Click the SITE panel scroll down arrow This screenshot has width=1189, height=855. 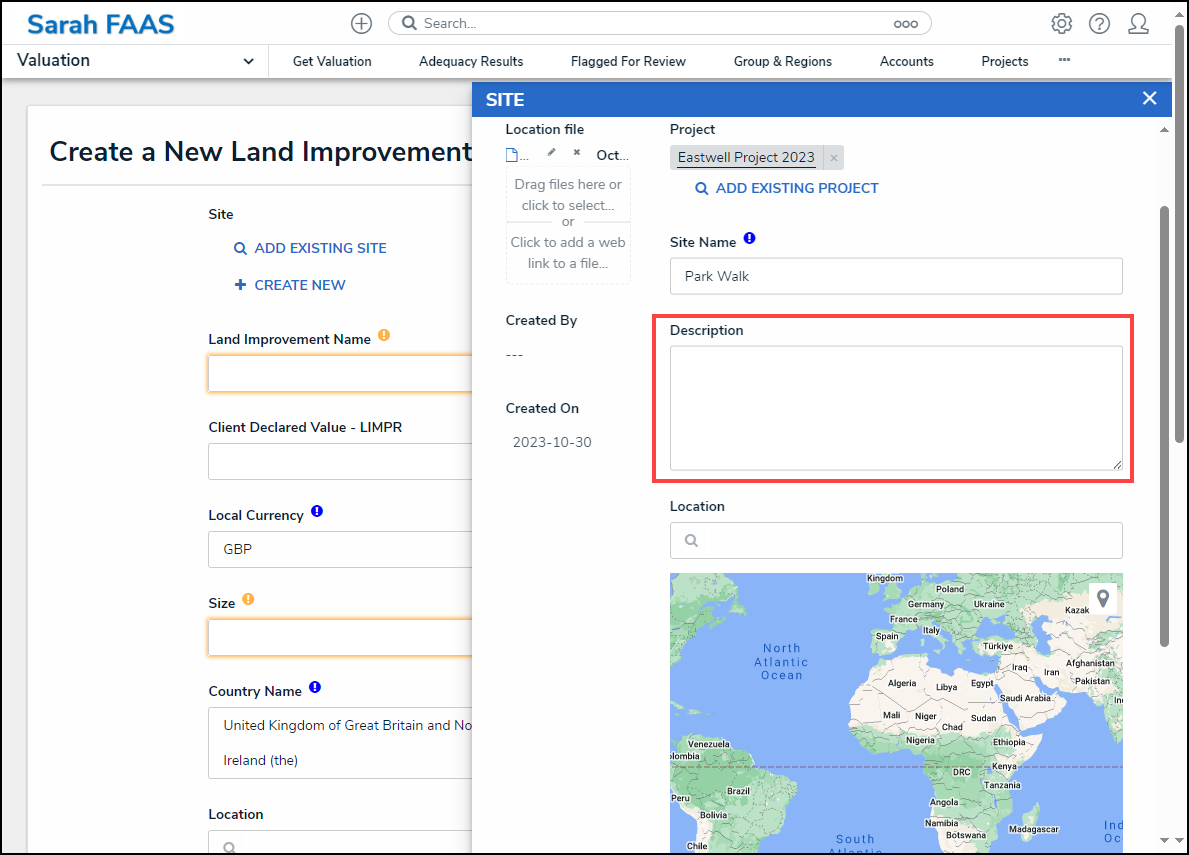1164,840
